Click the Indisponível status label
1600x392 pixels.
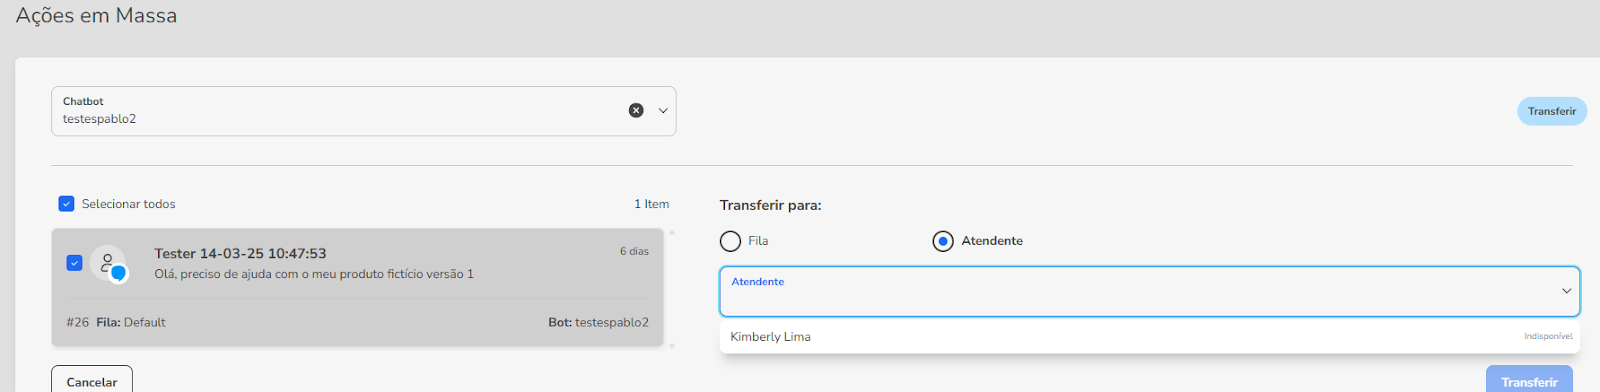1548,337
